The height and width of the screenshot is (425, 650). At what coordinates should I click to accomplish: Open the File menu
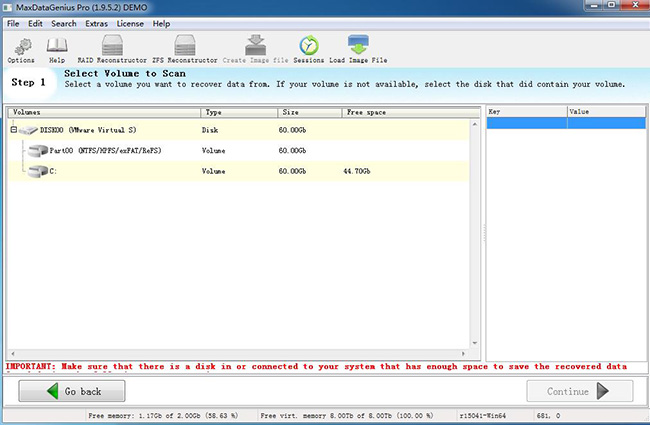[x=13, y=24]
